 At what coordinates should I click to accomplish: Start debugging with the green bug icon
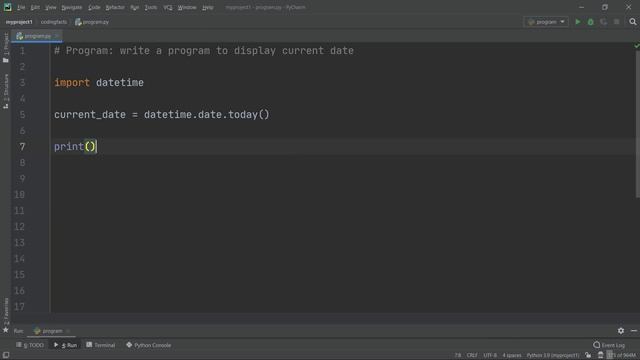[x=591, y=22]
